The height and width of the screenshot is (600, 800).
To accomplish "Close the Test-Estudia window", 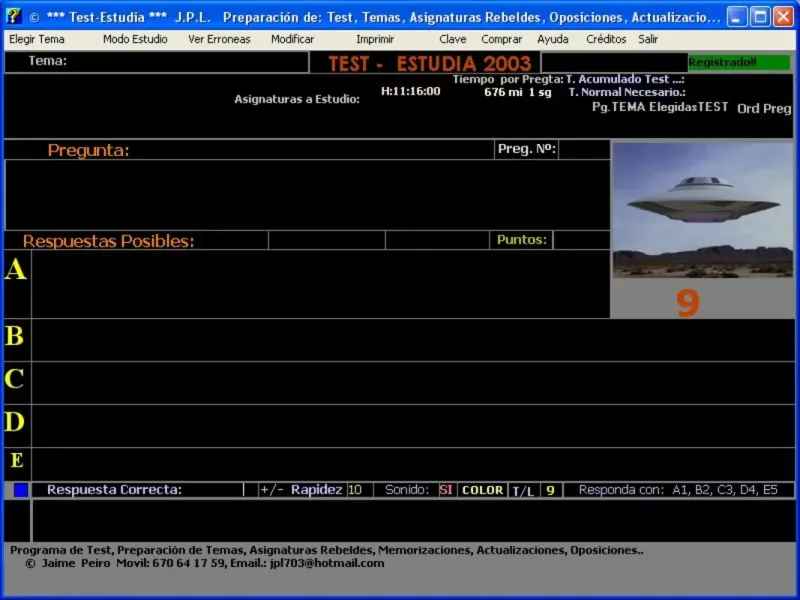I will 783,17.
